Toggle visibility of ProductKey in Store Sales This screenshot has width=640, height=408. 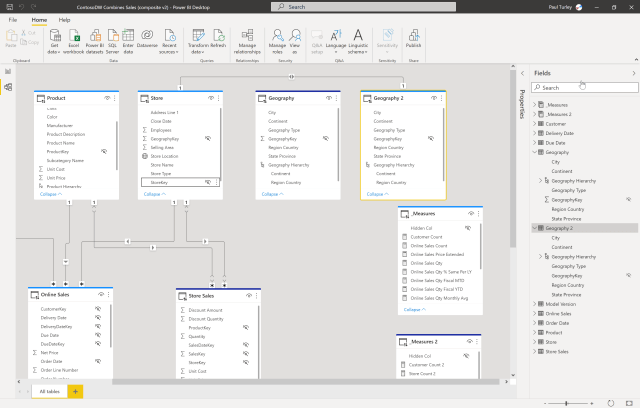[x=246, y=327]
